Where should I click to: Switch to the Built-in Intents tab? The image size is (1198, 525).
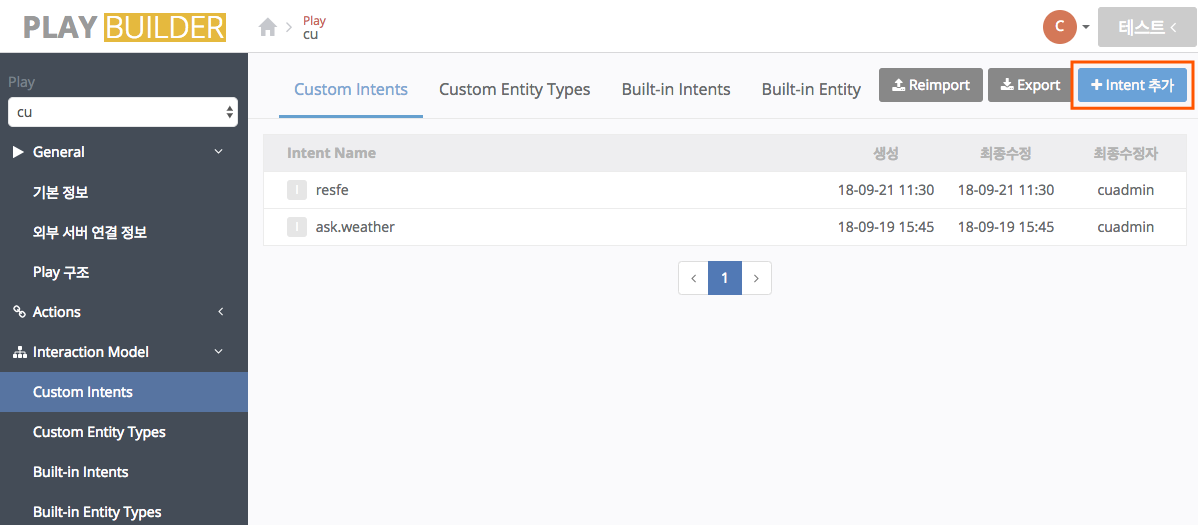[x=676, y=89]
